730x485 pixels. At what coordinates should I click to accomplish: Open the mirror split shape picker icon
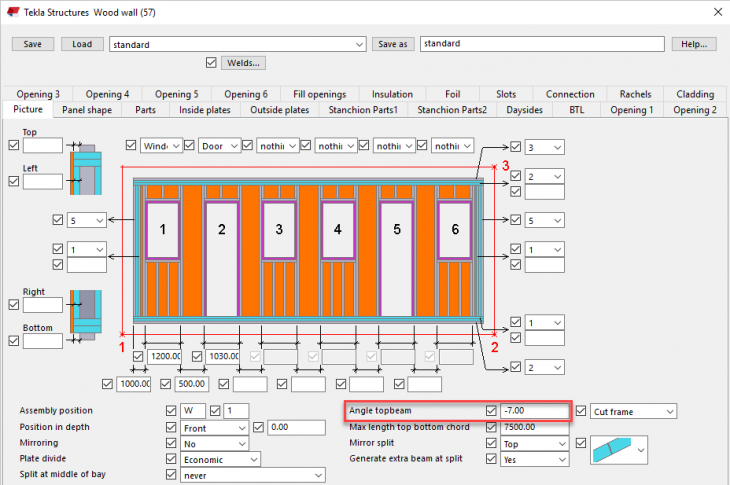tap(619, 450)
